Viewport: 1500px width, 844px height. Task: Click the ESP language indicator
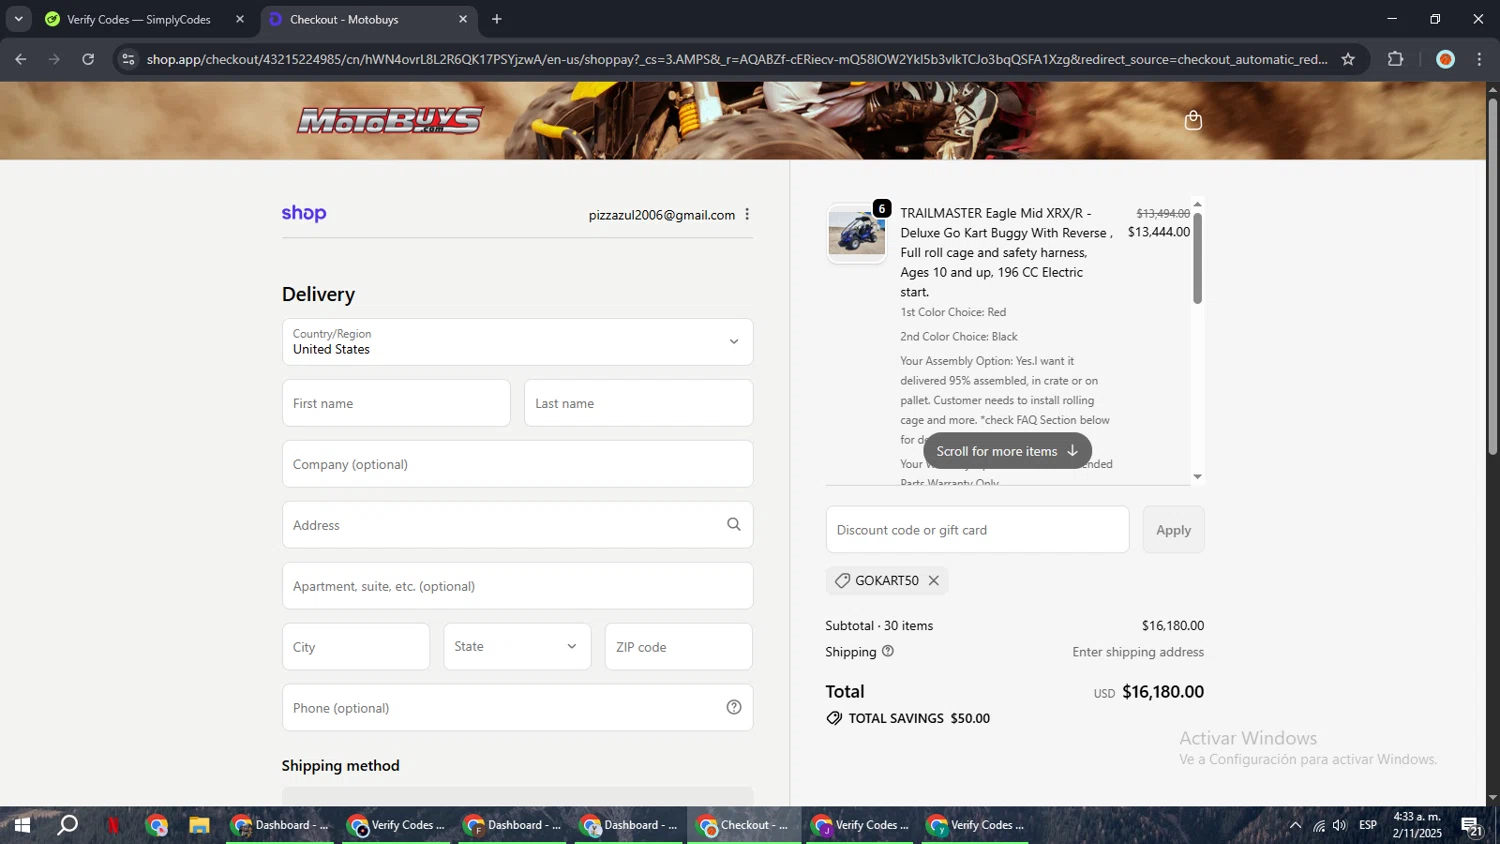point(1368,826)
